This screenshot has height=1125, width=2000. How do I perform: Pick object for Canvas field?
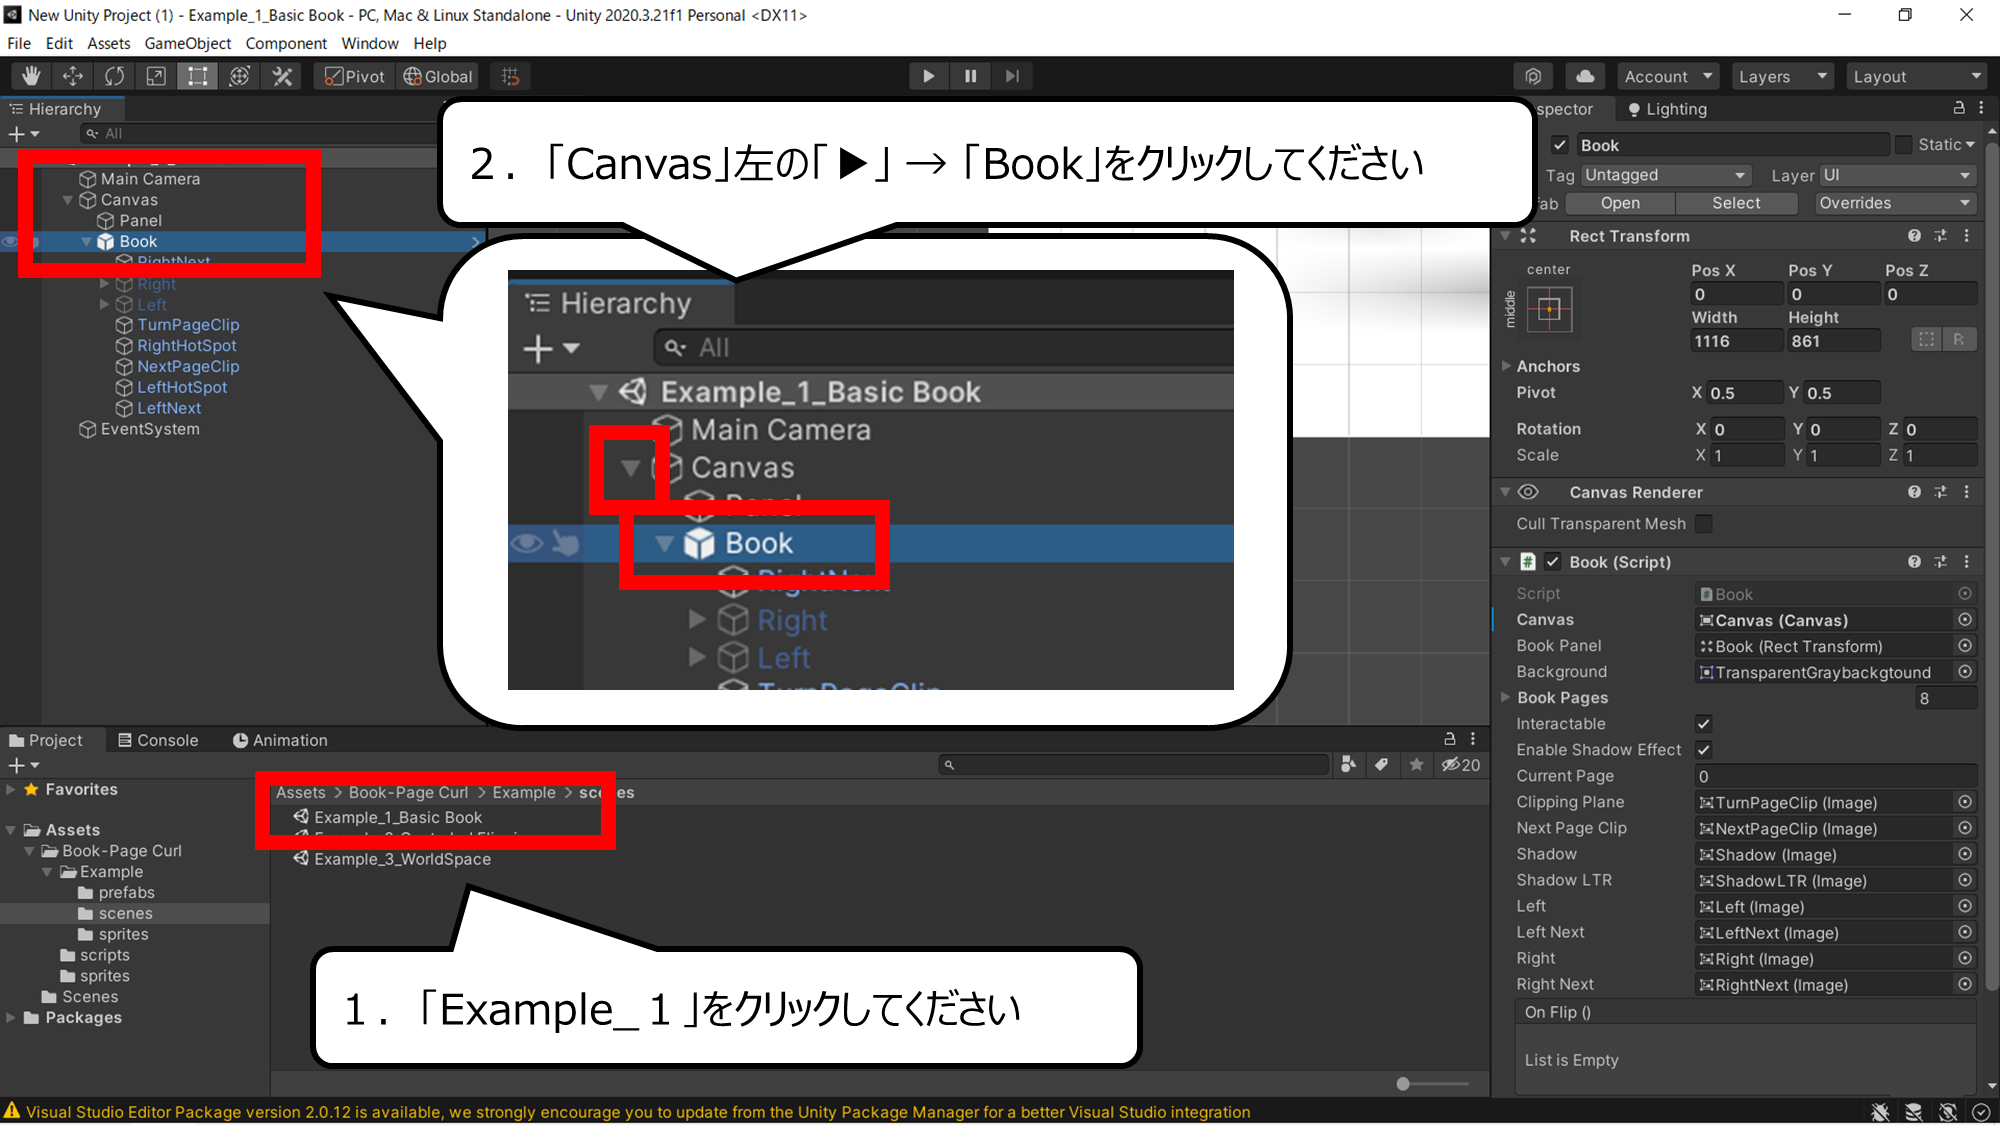tap(1964, 620)
